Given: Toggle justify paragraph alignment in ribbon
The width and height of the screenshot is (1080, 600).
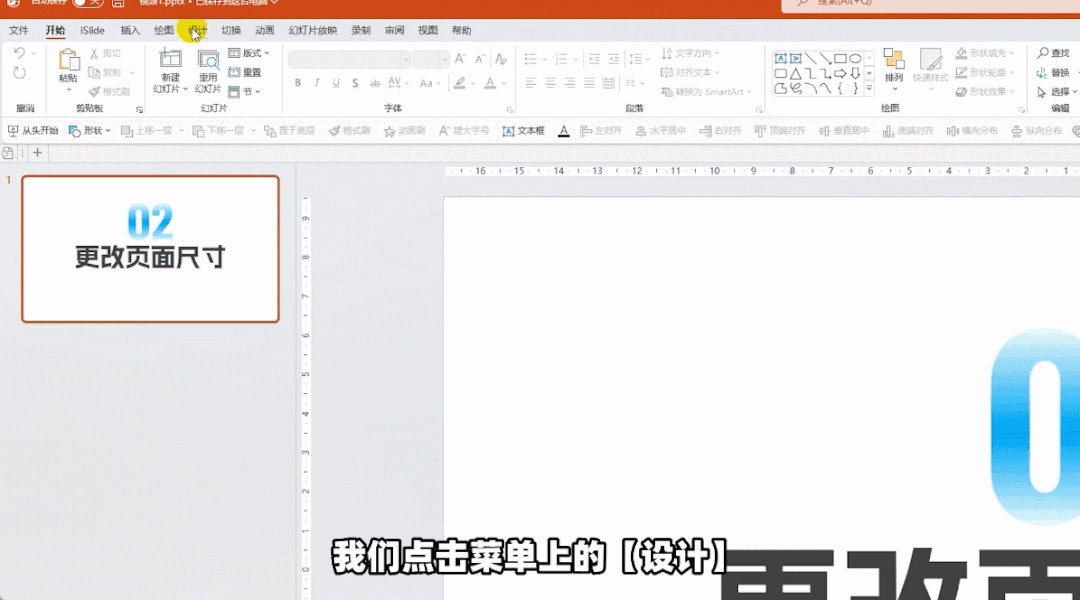Looking at the screenshot, I should [589, 83].
